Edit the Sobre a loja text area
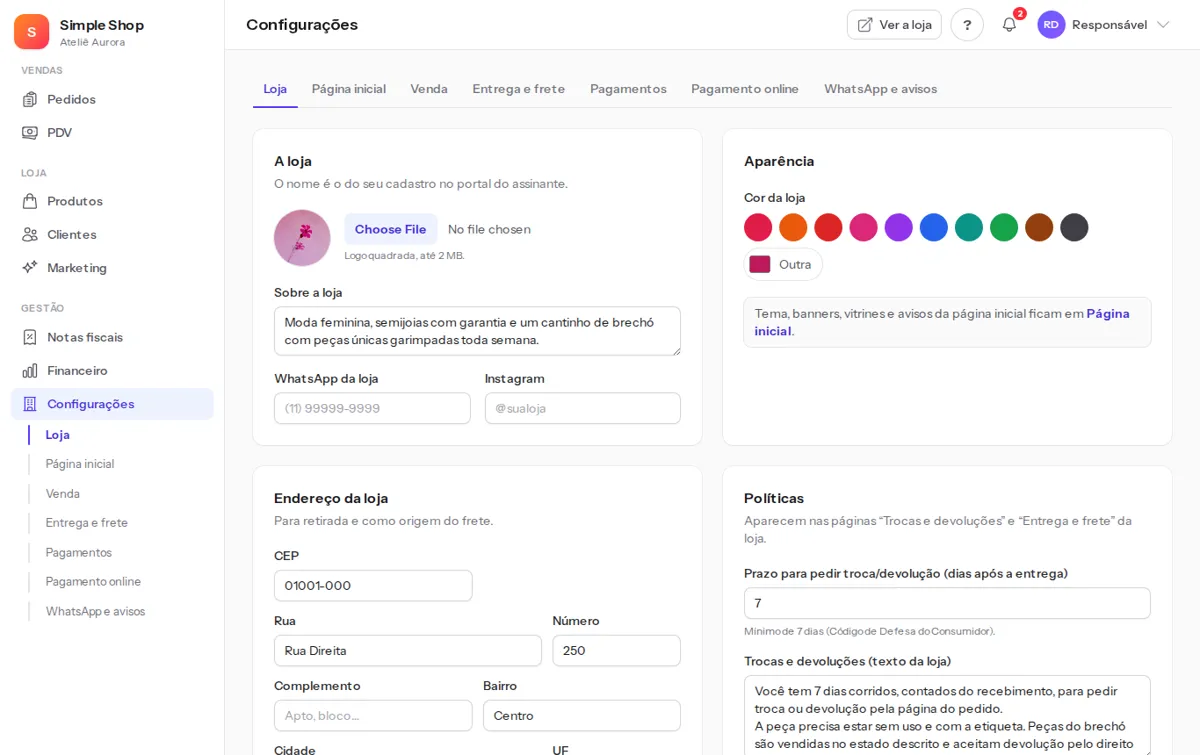The width and height of the screenshot is (1200, 755). coord(477,331)
